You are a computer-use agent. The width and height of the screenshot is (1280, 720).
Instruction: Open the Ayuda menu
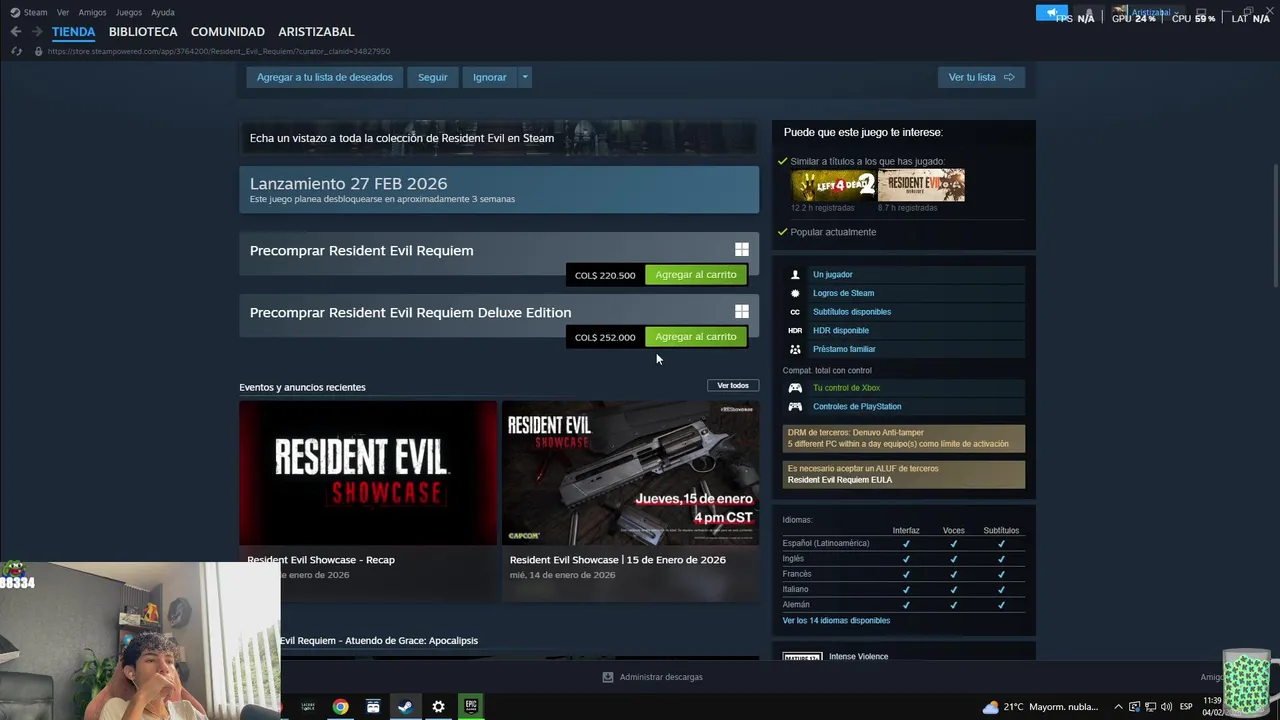pos(162,12)
